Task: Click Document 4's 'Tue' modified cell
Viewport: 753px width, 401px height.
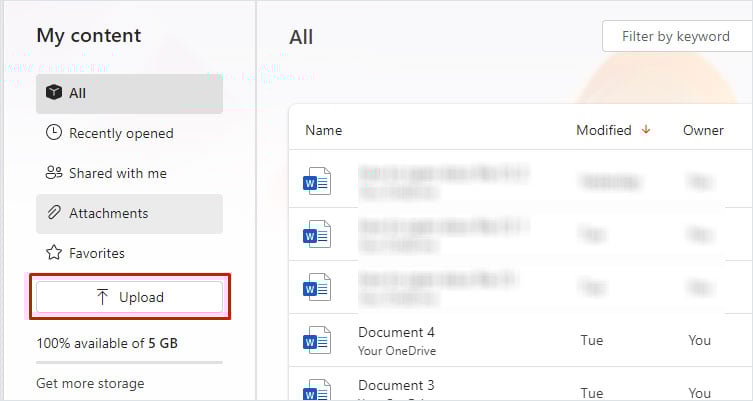Action: pyautogui.click(x=592, y=340)
